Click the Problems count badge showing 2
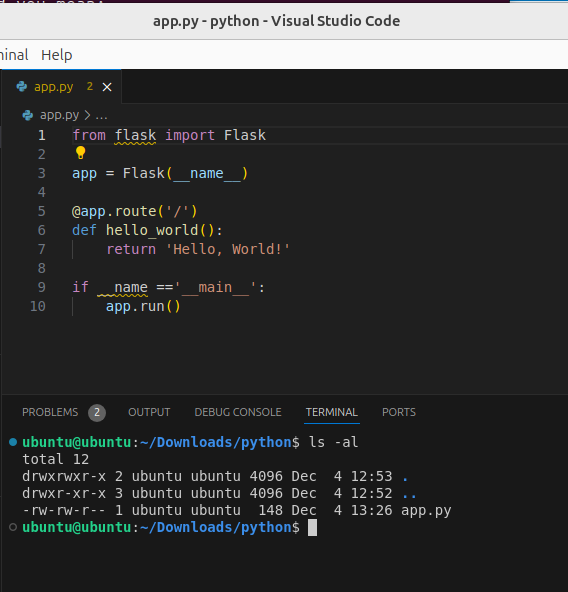The width and height of the screenshot is (568, 592). (x=97, y=412)
